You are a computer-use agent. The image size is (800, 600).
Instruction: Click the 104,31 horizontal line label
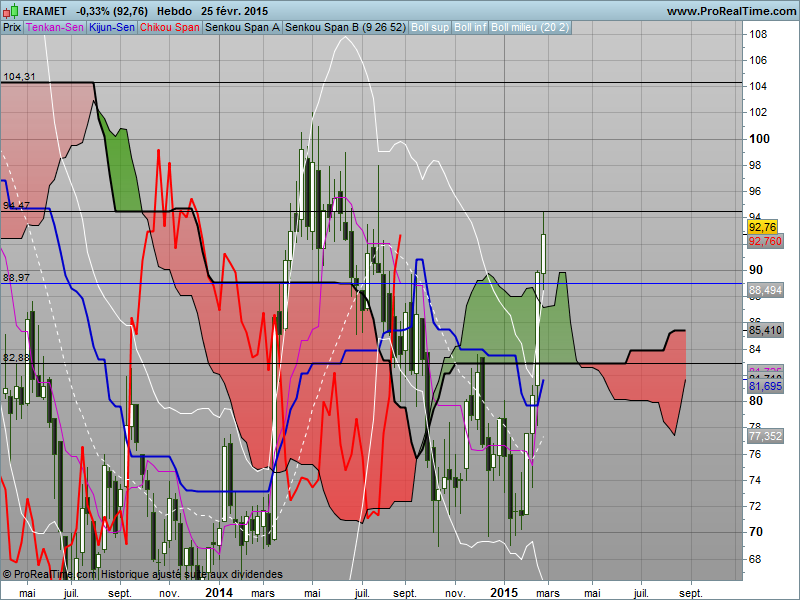pos(19,77)
